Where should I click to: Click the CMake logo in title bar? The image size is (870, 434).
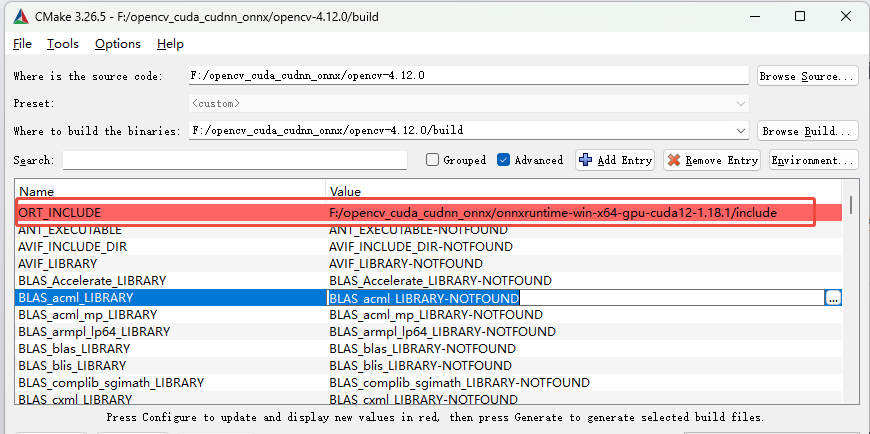coord(18,16)
